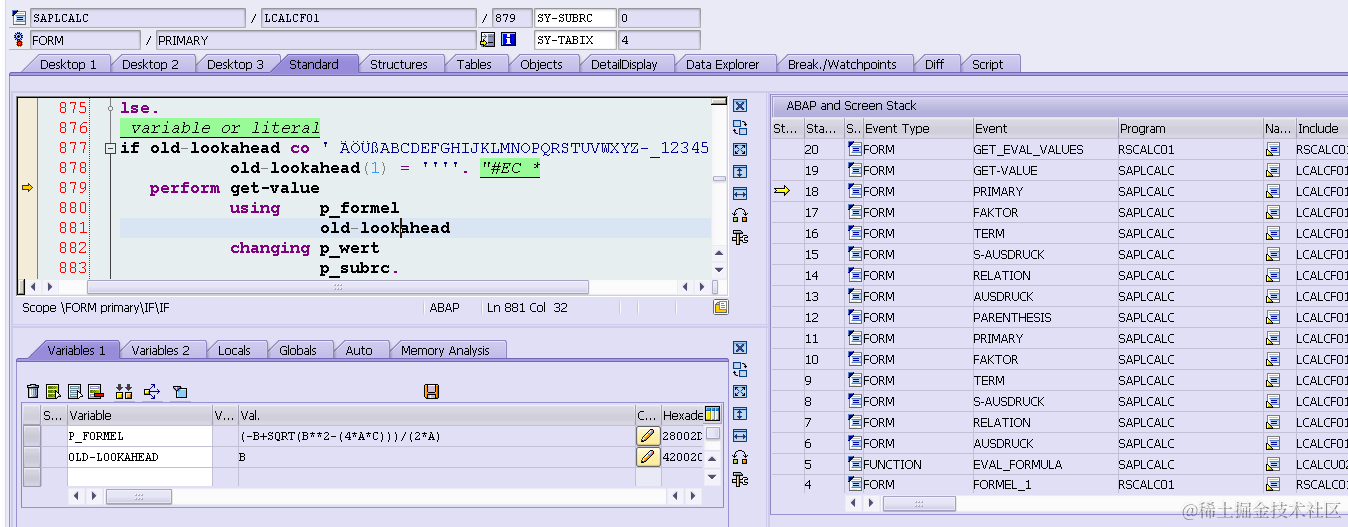Open the Break./Watchpoints tab
Screen dimensions: 1348x527
842,64
